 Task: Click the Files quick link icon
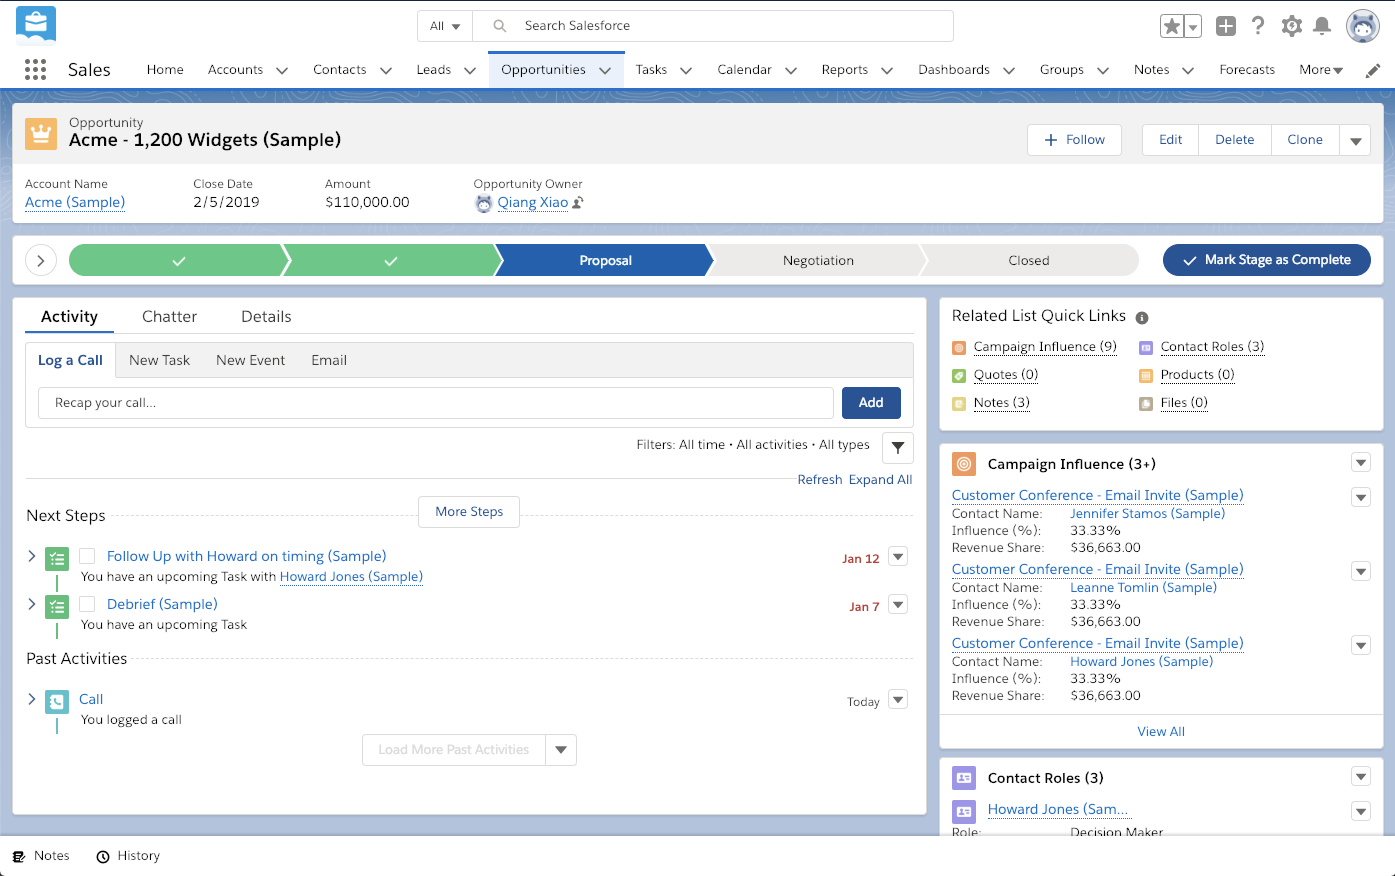pyautogui.click(x=1146, y=404)
